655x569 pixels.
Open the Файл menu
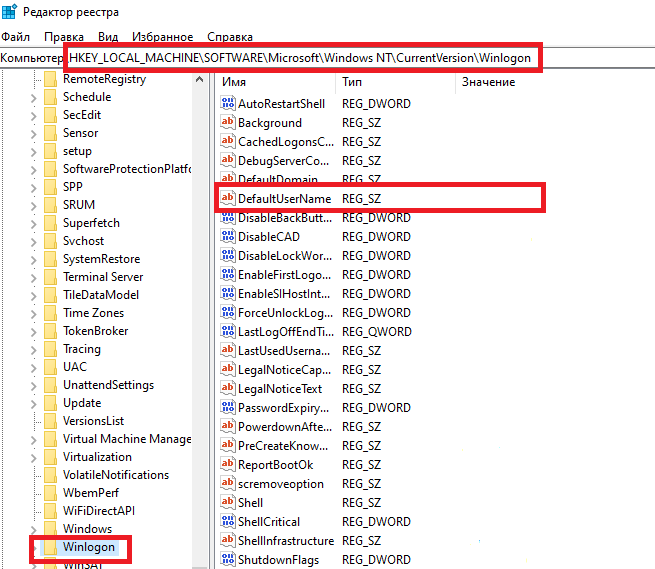(15, 37)
